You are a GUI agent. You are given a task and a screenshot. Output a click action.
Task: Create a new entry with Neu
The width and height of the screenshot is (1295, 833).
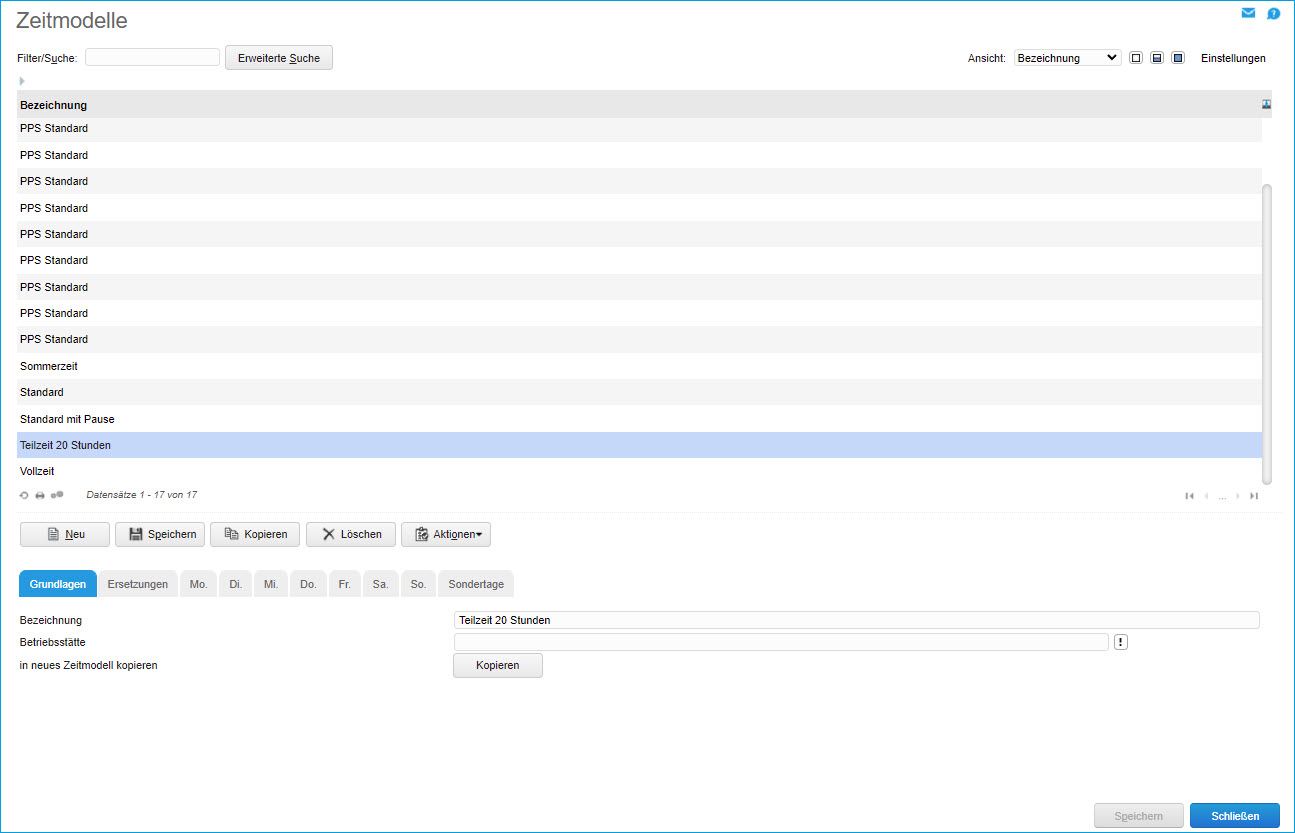65,535
